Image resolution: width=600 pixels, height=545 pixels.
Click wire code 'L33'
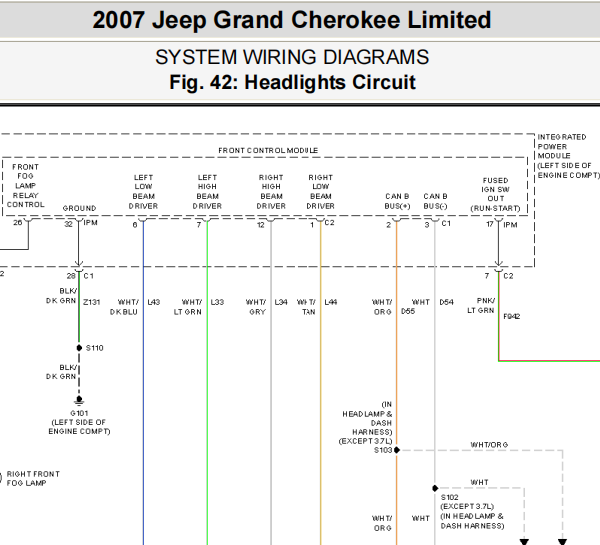217,302
